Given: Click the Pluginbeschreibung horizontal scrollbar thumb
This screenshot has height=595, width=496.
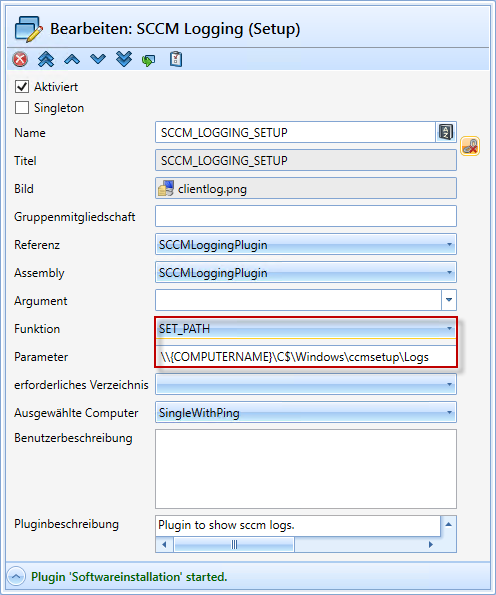Looking at the screenshot, I should pos(234,545).
